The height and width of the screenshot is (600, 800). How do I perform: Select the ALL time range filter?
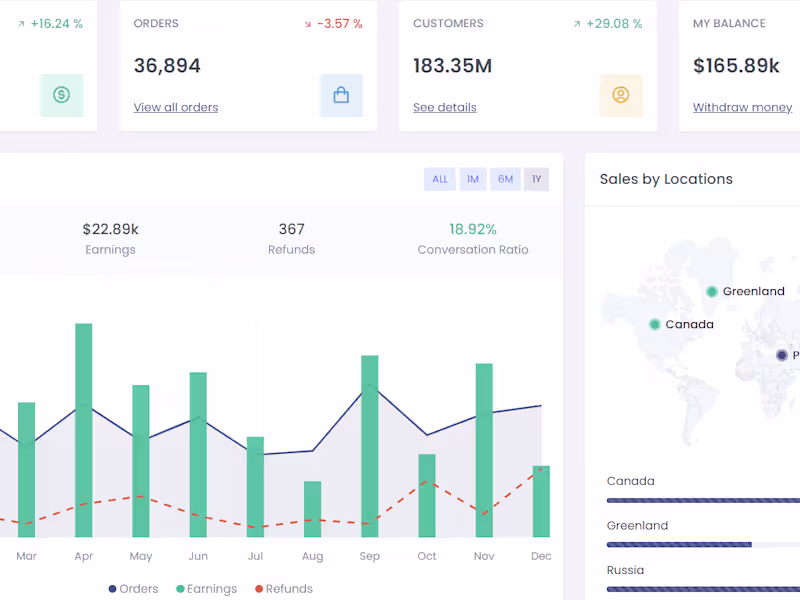pyautogui.click(x=440, y=179)
